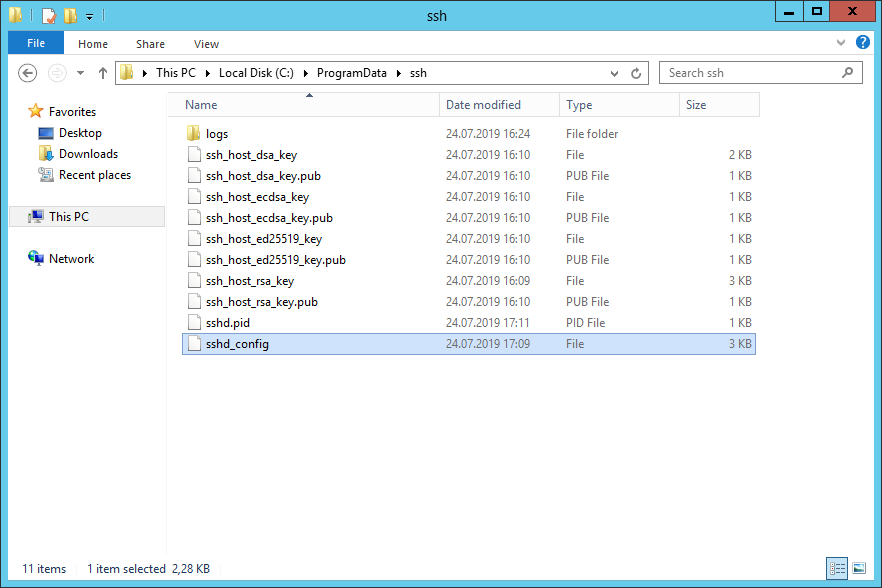Keep Details view enabled via status bar toggle
The width and height of the screenshot is (882, 588).
pyautogui.click(x=837, y=568)
